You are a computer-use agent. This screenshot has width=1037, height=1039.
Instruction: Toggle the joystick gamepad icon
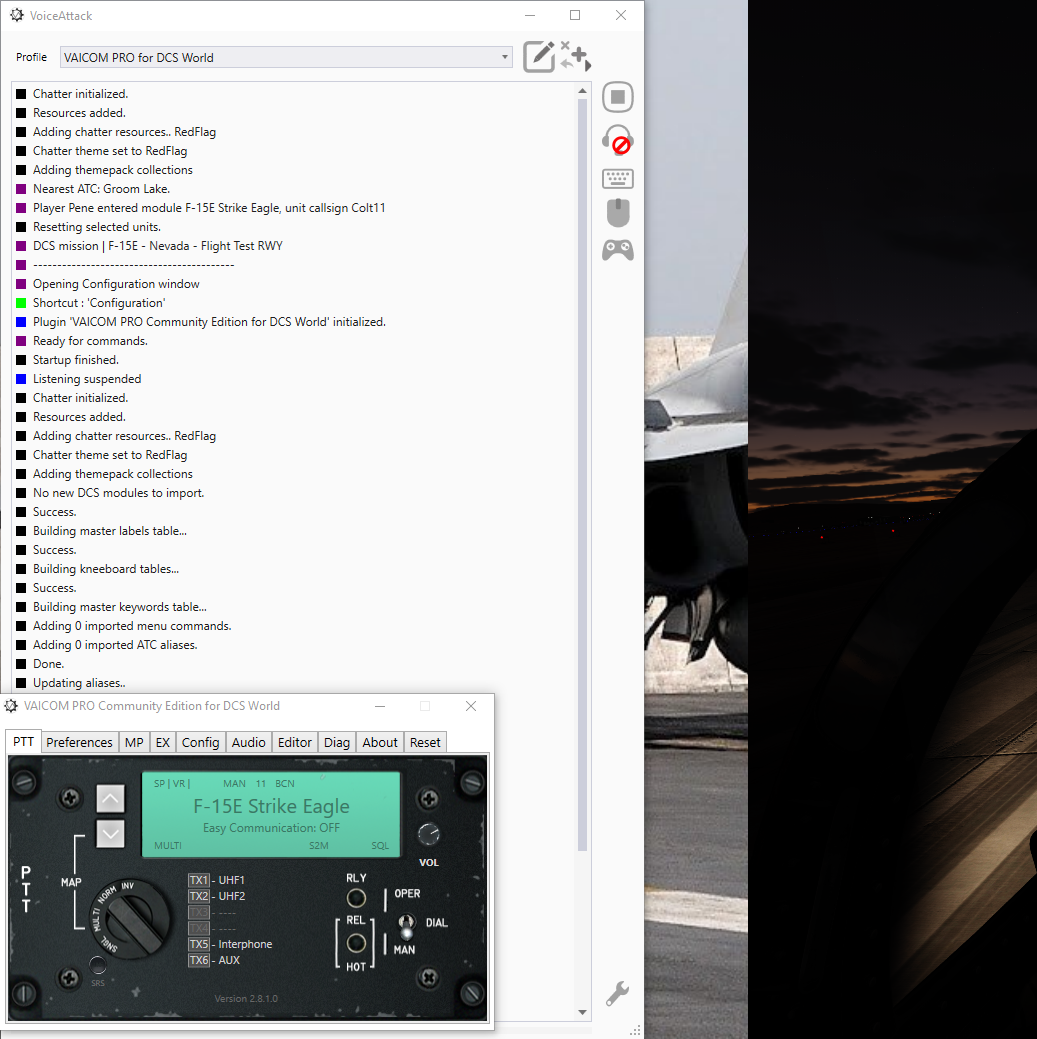618,250
